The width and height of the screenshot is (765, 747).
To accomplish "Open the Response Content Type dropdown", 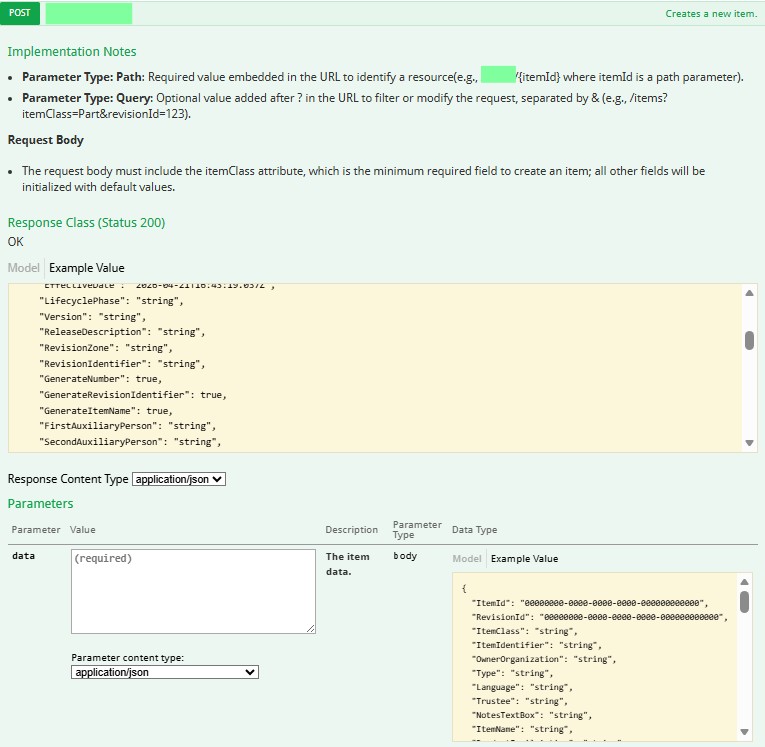I will (179, 479).
